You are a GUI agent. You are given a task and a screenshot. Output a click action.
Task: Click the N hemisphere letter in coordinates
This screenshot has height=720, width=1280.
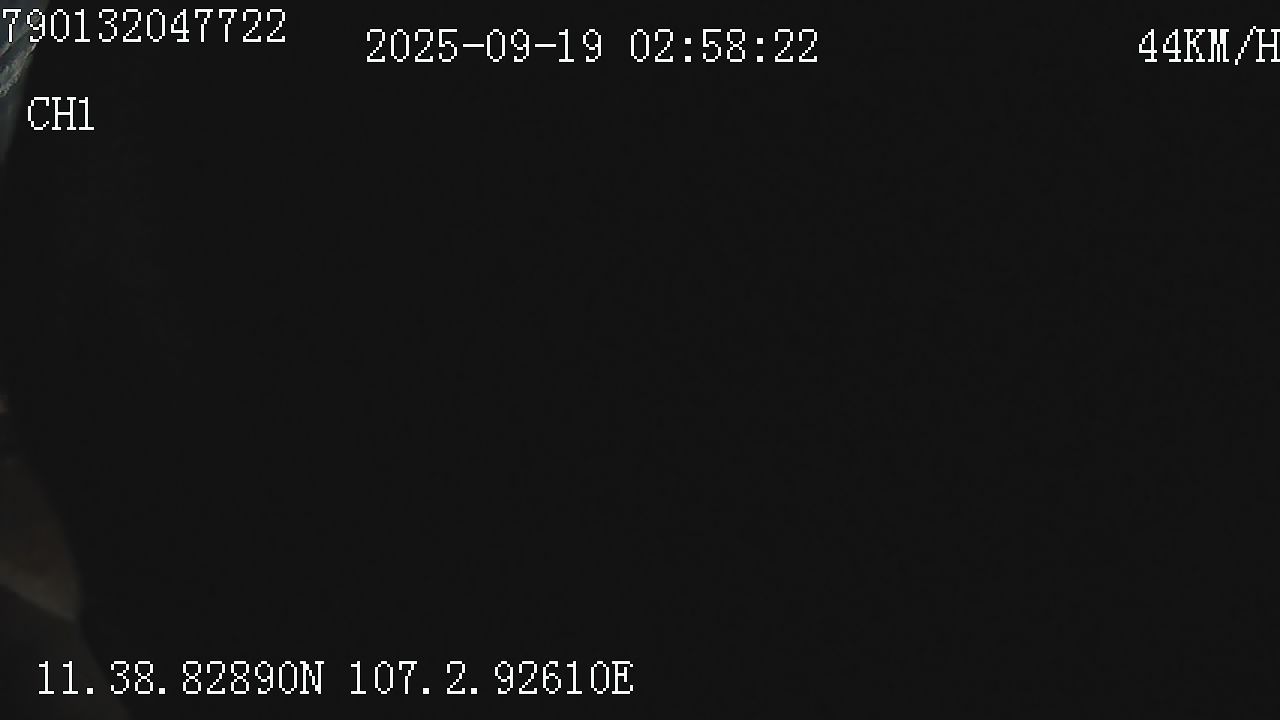[x=311, y=678]
